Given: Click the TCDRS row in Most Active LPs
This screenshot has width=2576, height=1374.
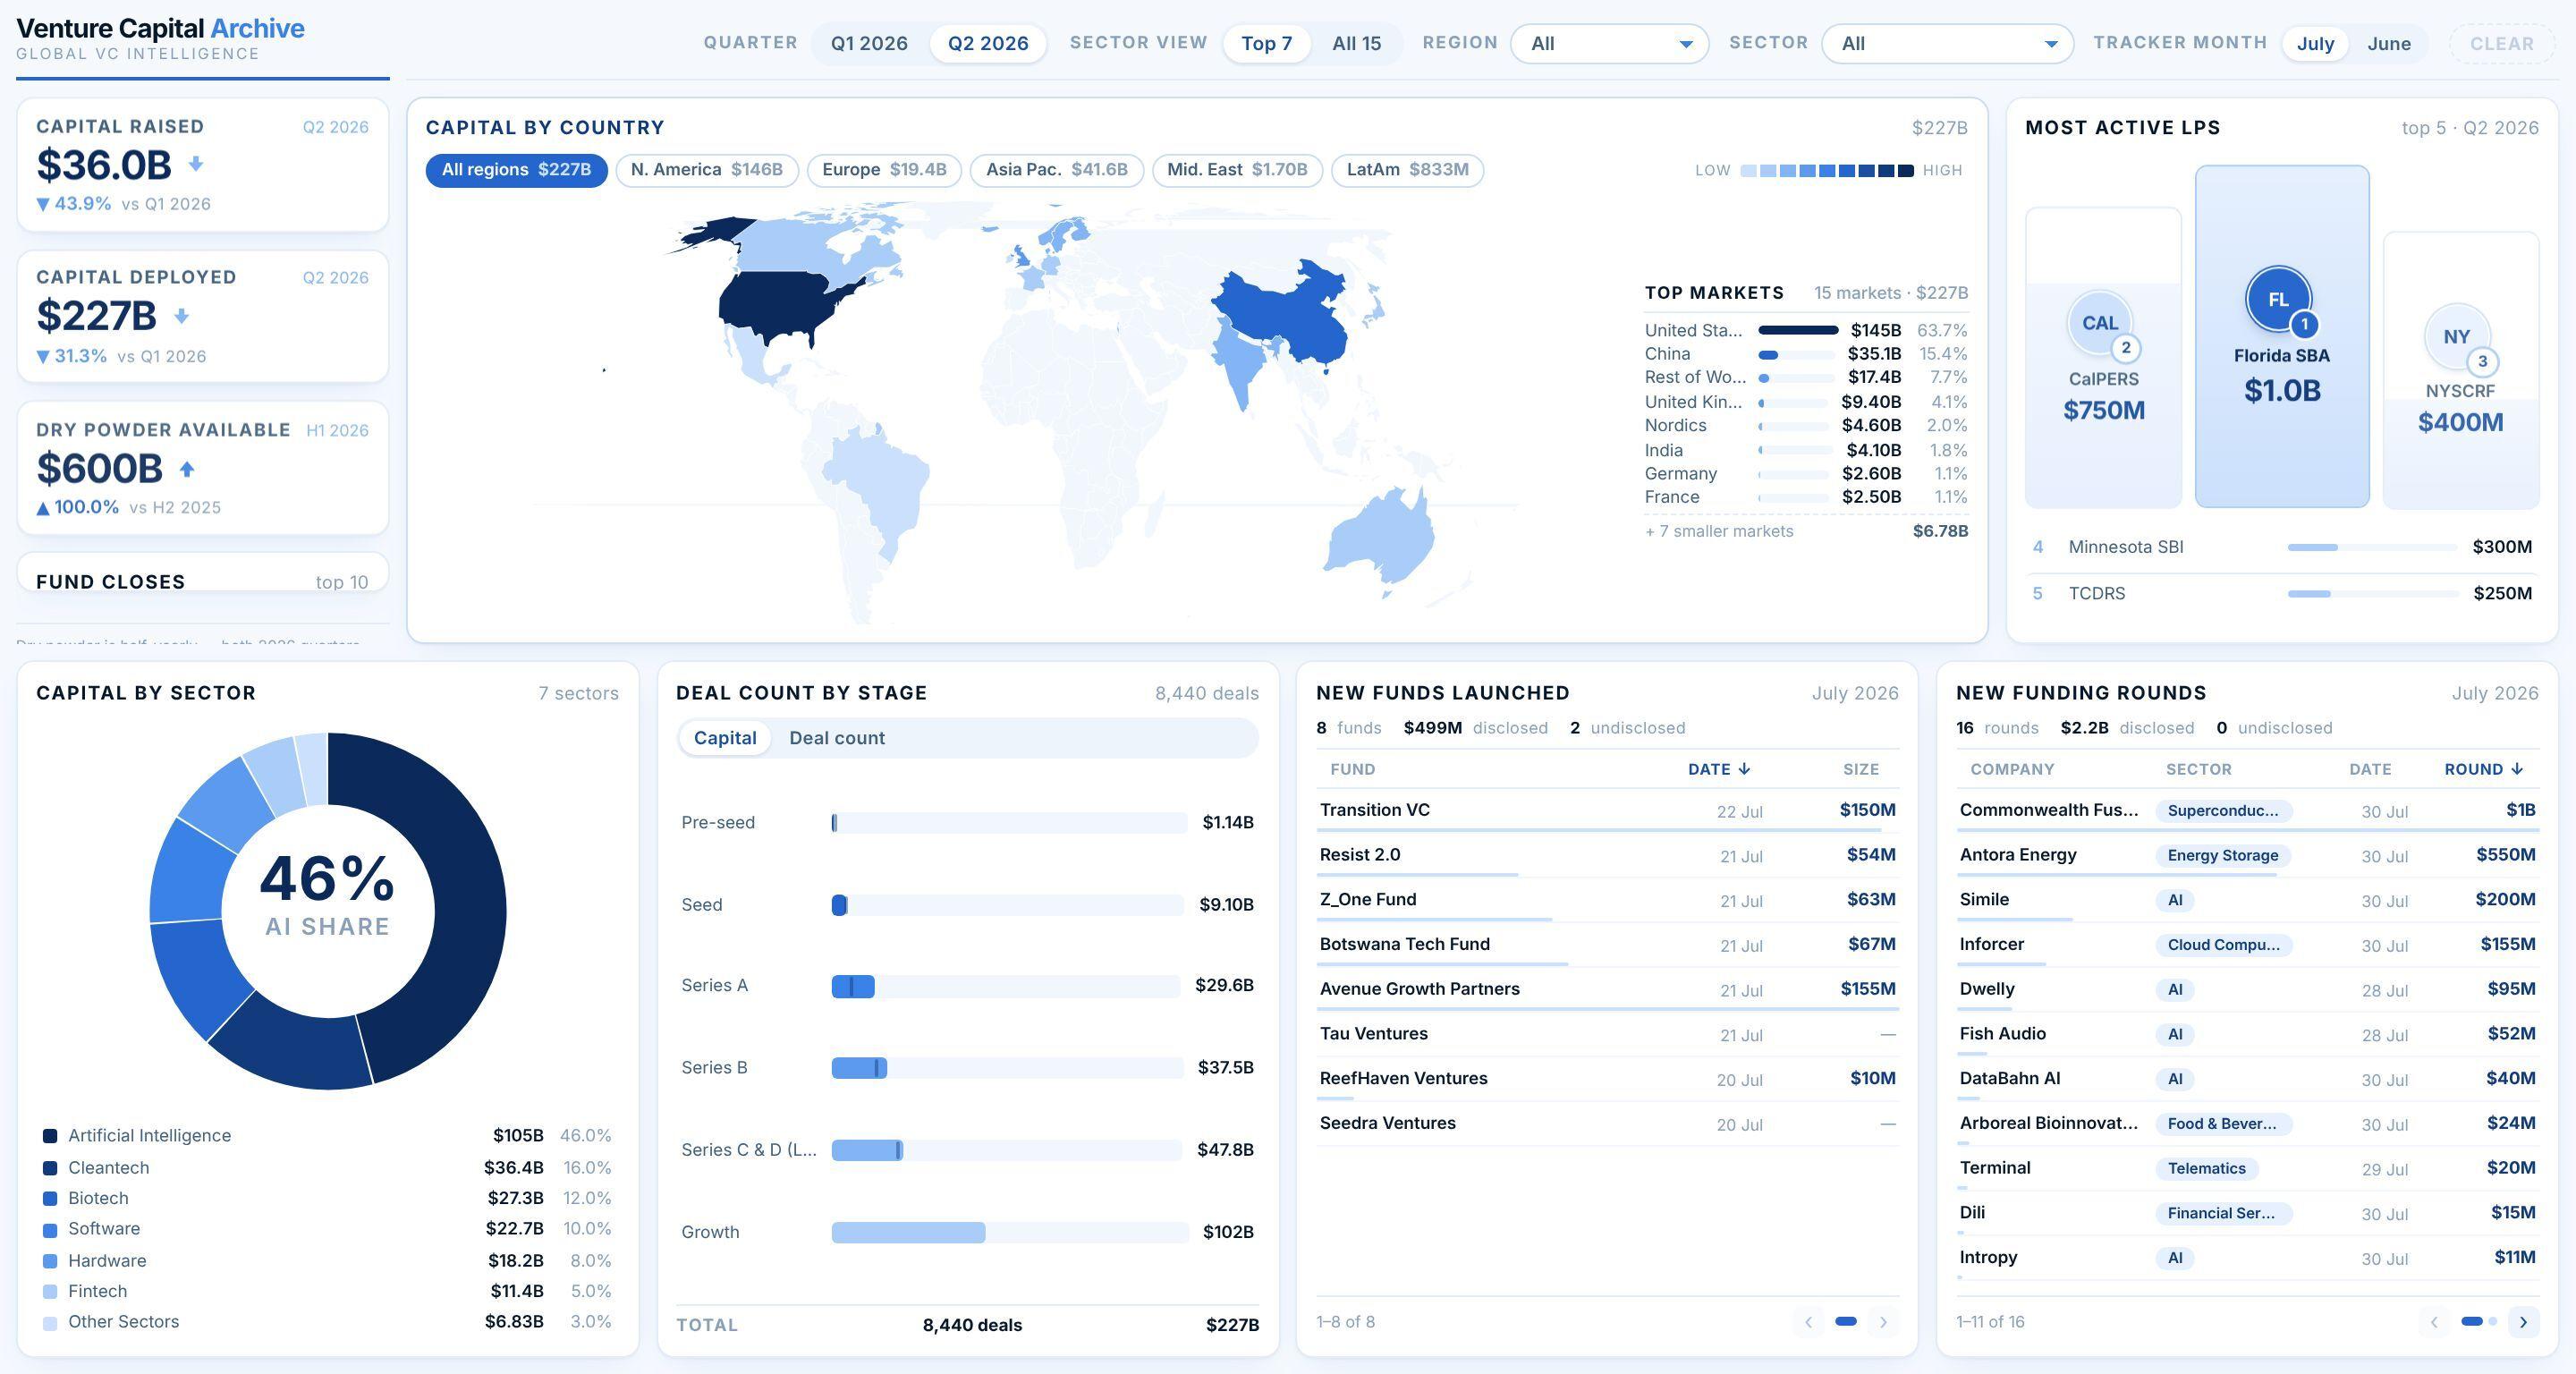Looking at the screenshot, I should [2282, 593].
